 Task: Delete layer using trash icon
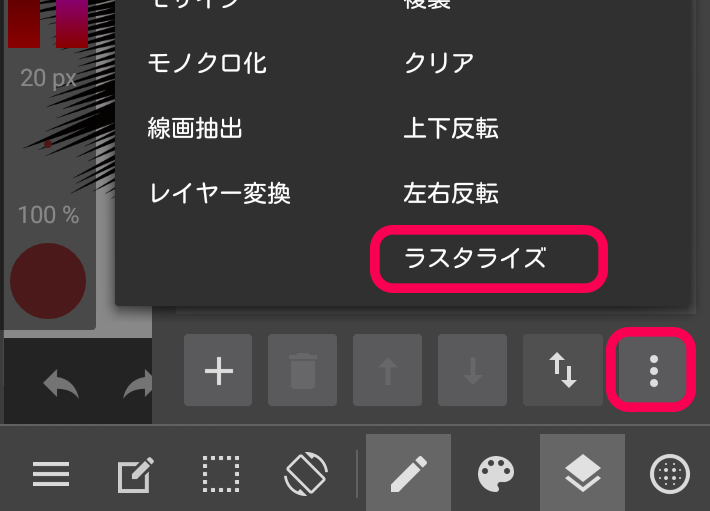tap(302, 370)
